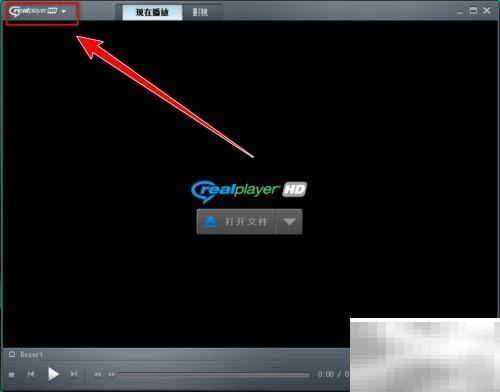This screenshot has width=500, height=392.
Task: Click on the playback seek bar
Action: click(214, 375)
